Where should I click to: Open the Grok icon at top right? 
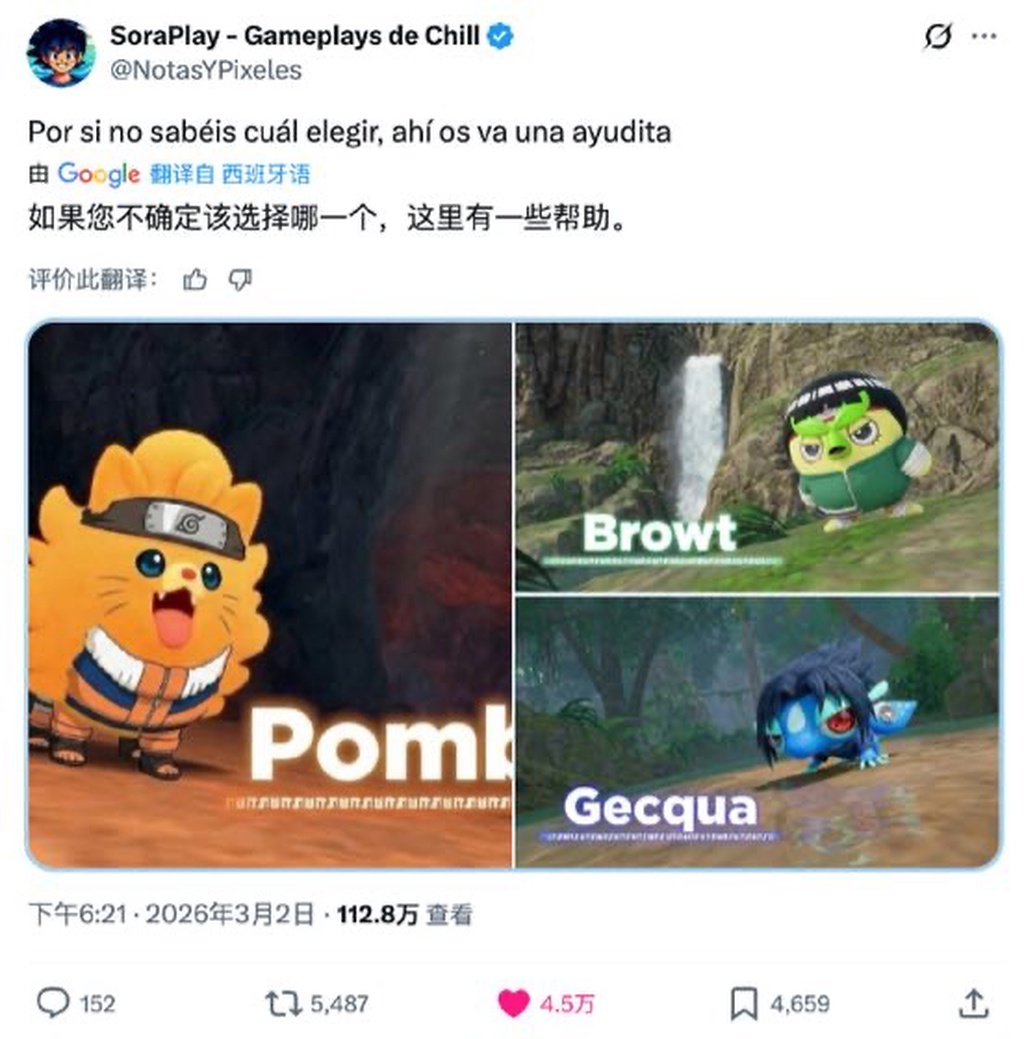(x=939, y=36)
